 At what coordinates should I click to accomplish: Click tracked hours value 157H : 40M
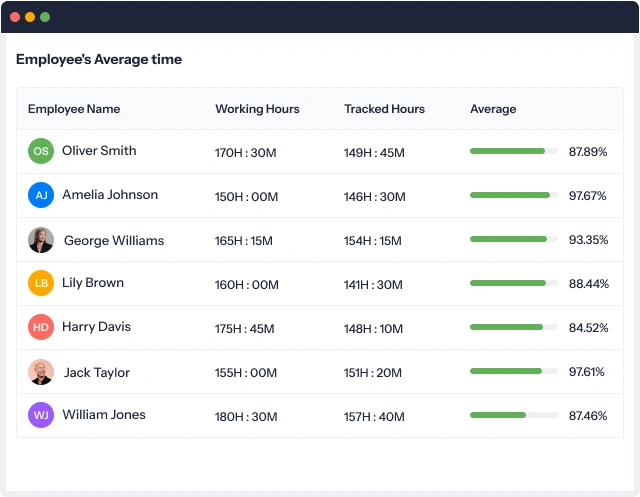click(374, 417)
